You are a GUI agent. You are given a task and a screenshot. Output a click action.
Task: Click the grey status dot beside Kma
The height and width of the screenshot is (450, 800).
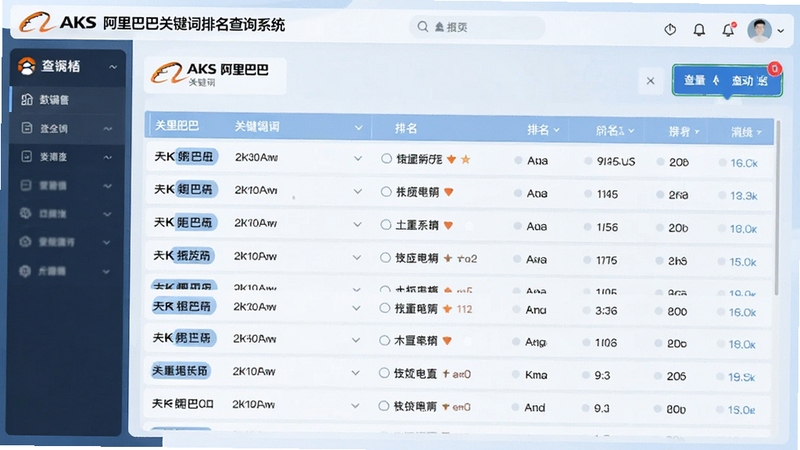pos(516,374)
